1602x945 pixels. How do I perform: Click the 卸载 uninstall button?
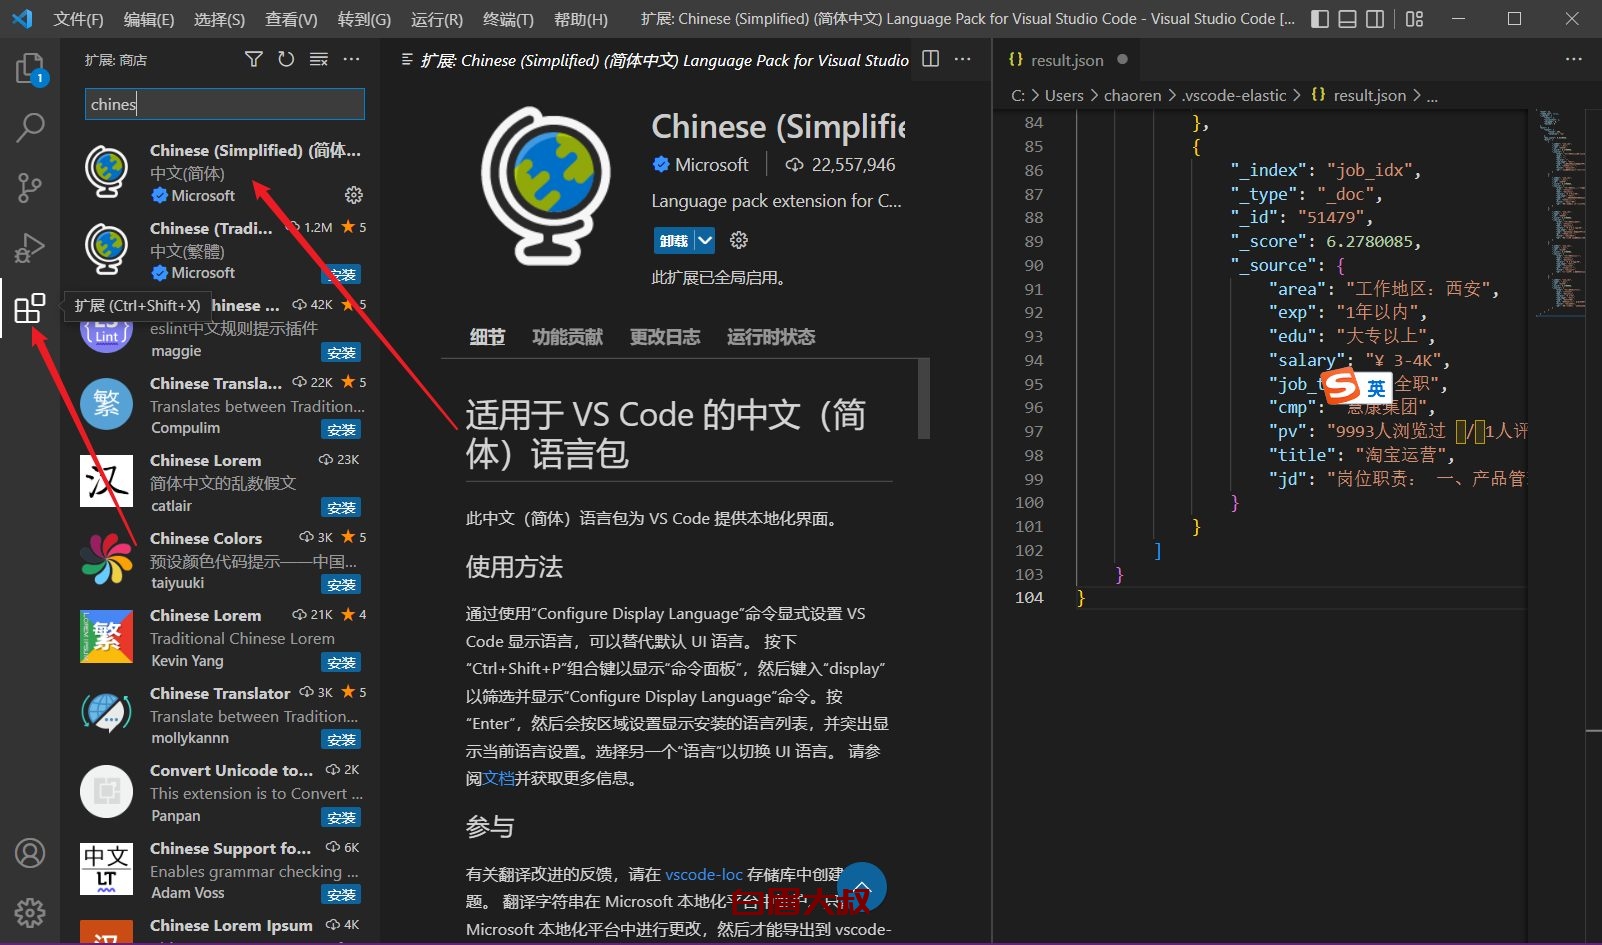click(674, 240)
